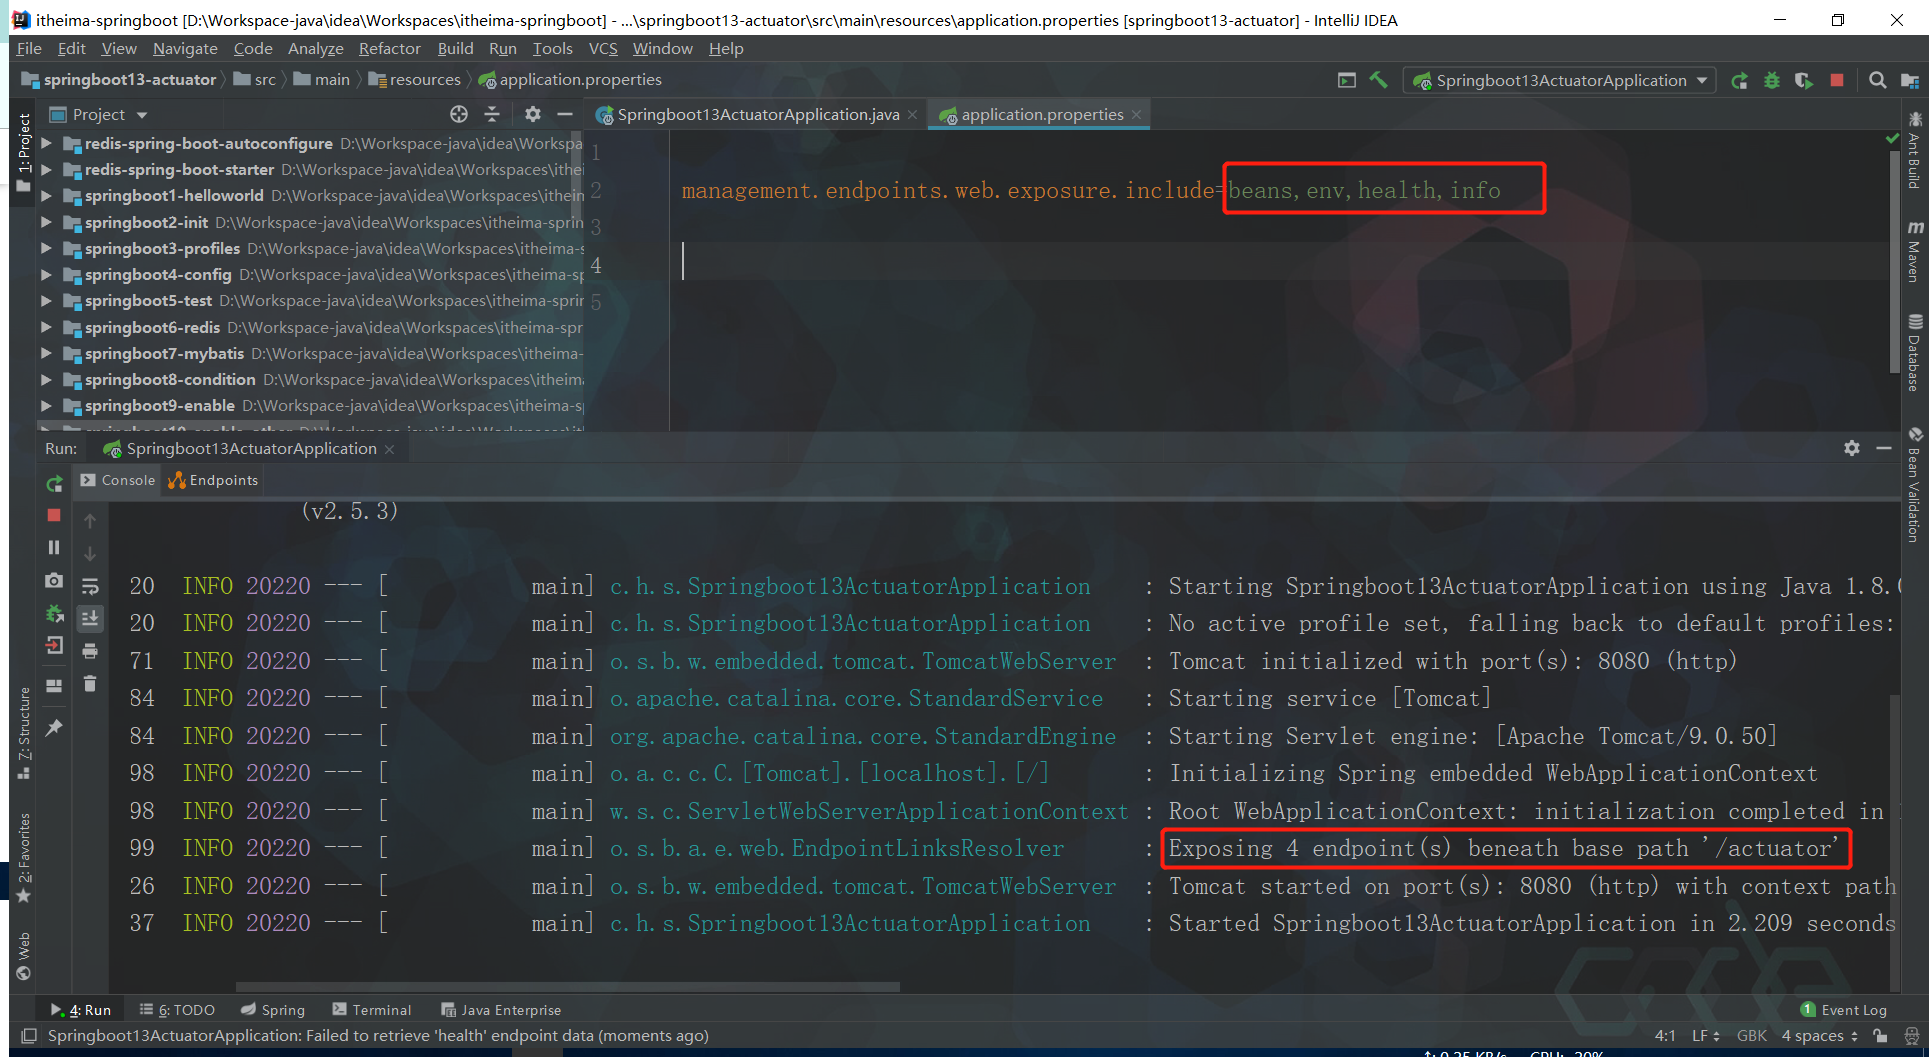The width and height of the screenshot is (1929, 1057).
Task: Start debugging with the top toolbar bug icon
Action: 1772,80
